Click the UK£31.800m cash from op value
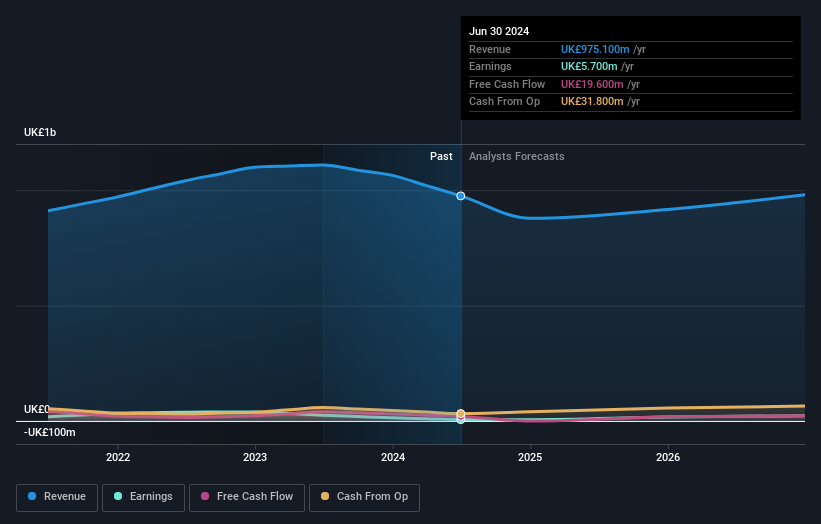Screen dimensions: 821x524 click(592, 102)
